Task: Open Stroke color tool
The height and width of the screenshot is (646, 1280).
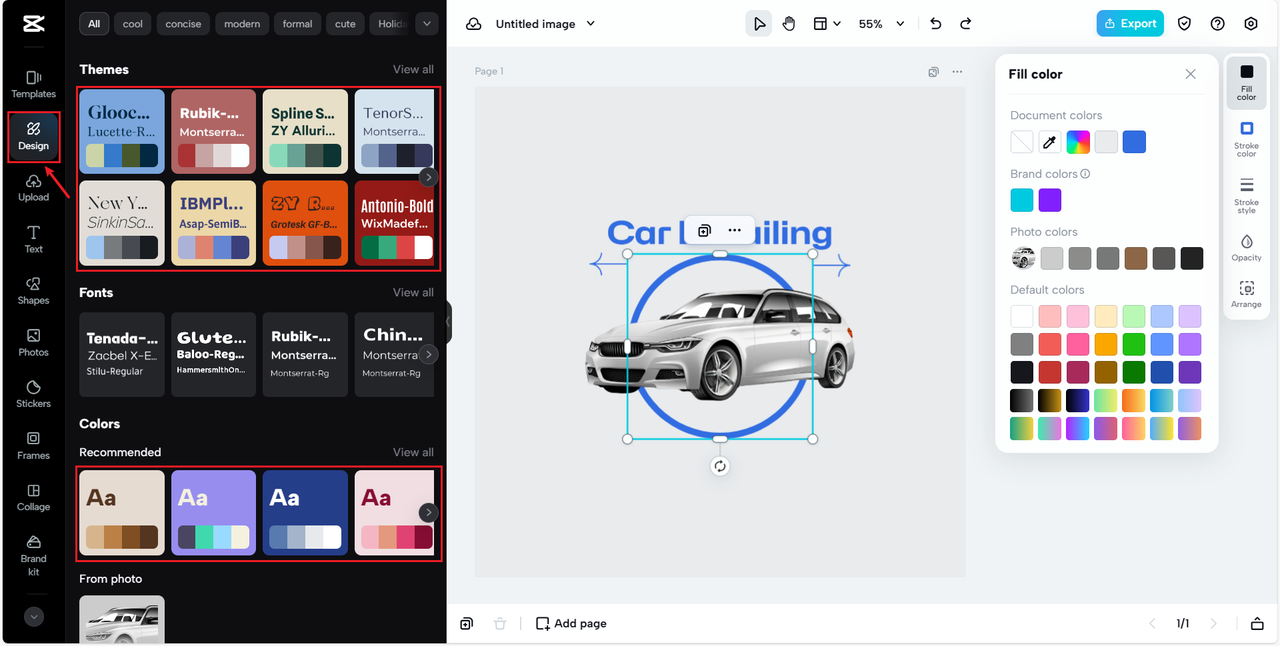Action: pyautogui.click(x=1246, y=139)
